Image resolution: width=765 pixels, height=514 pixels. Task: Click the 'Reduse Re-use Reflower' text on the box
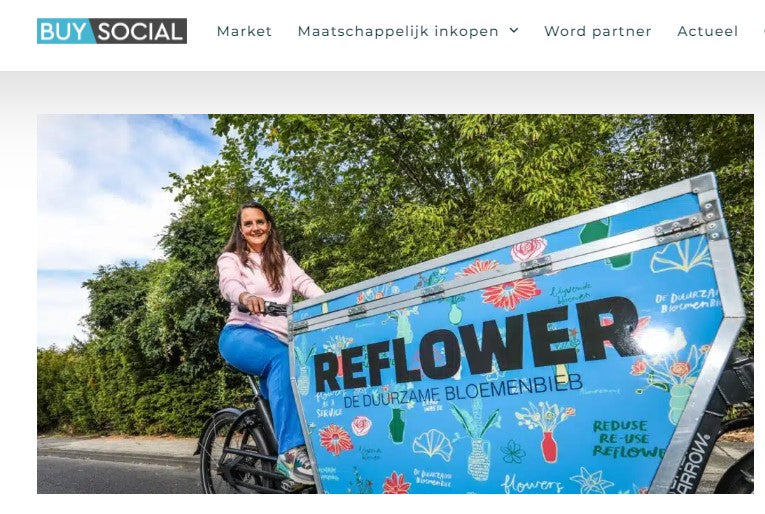(627, 439)
